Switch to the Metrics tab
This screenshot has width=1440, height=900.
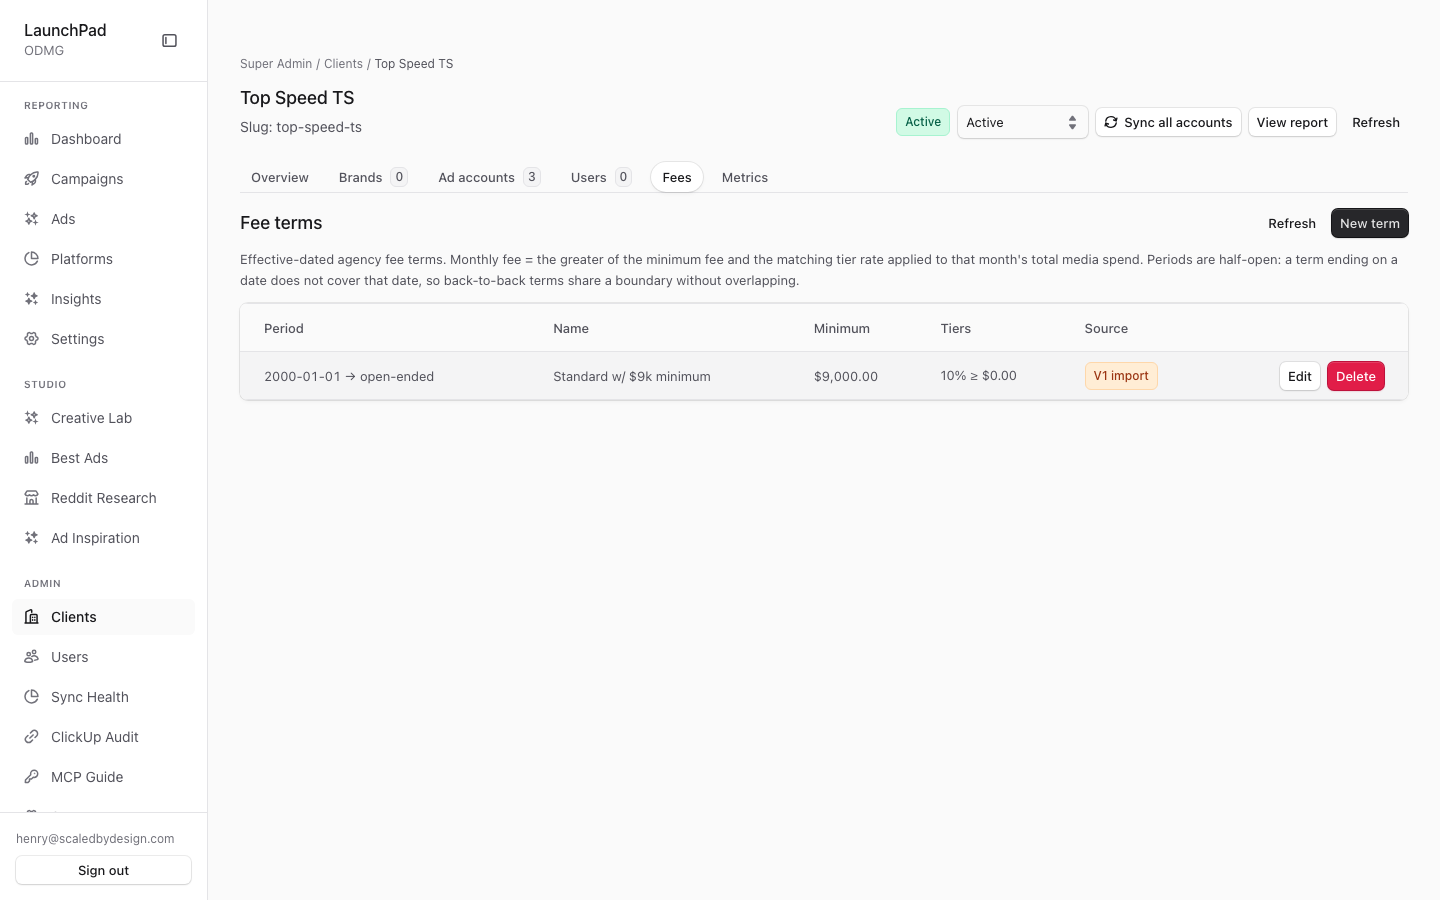(745, 177)
